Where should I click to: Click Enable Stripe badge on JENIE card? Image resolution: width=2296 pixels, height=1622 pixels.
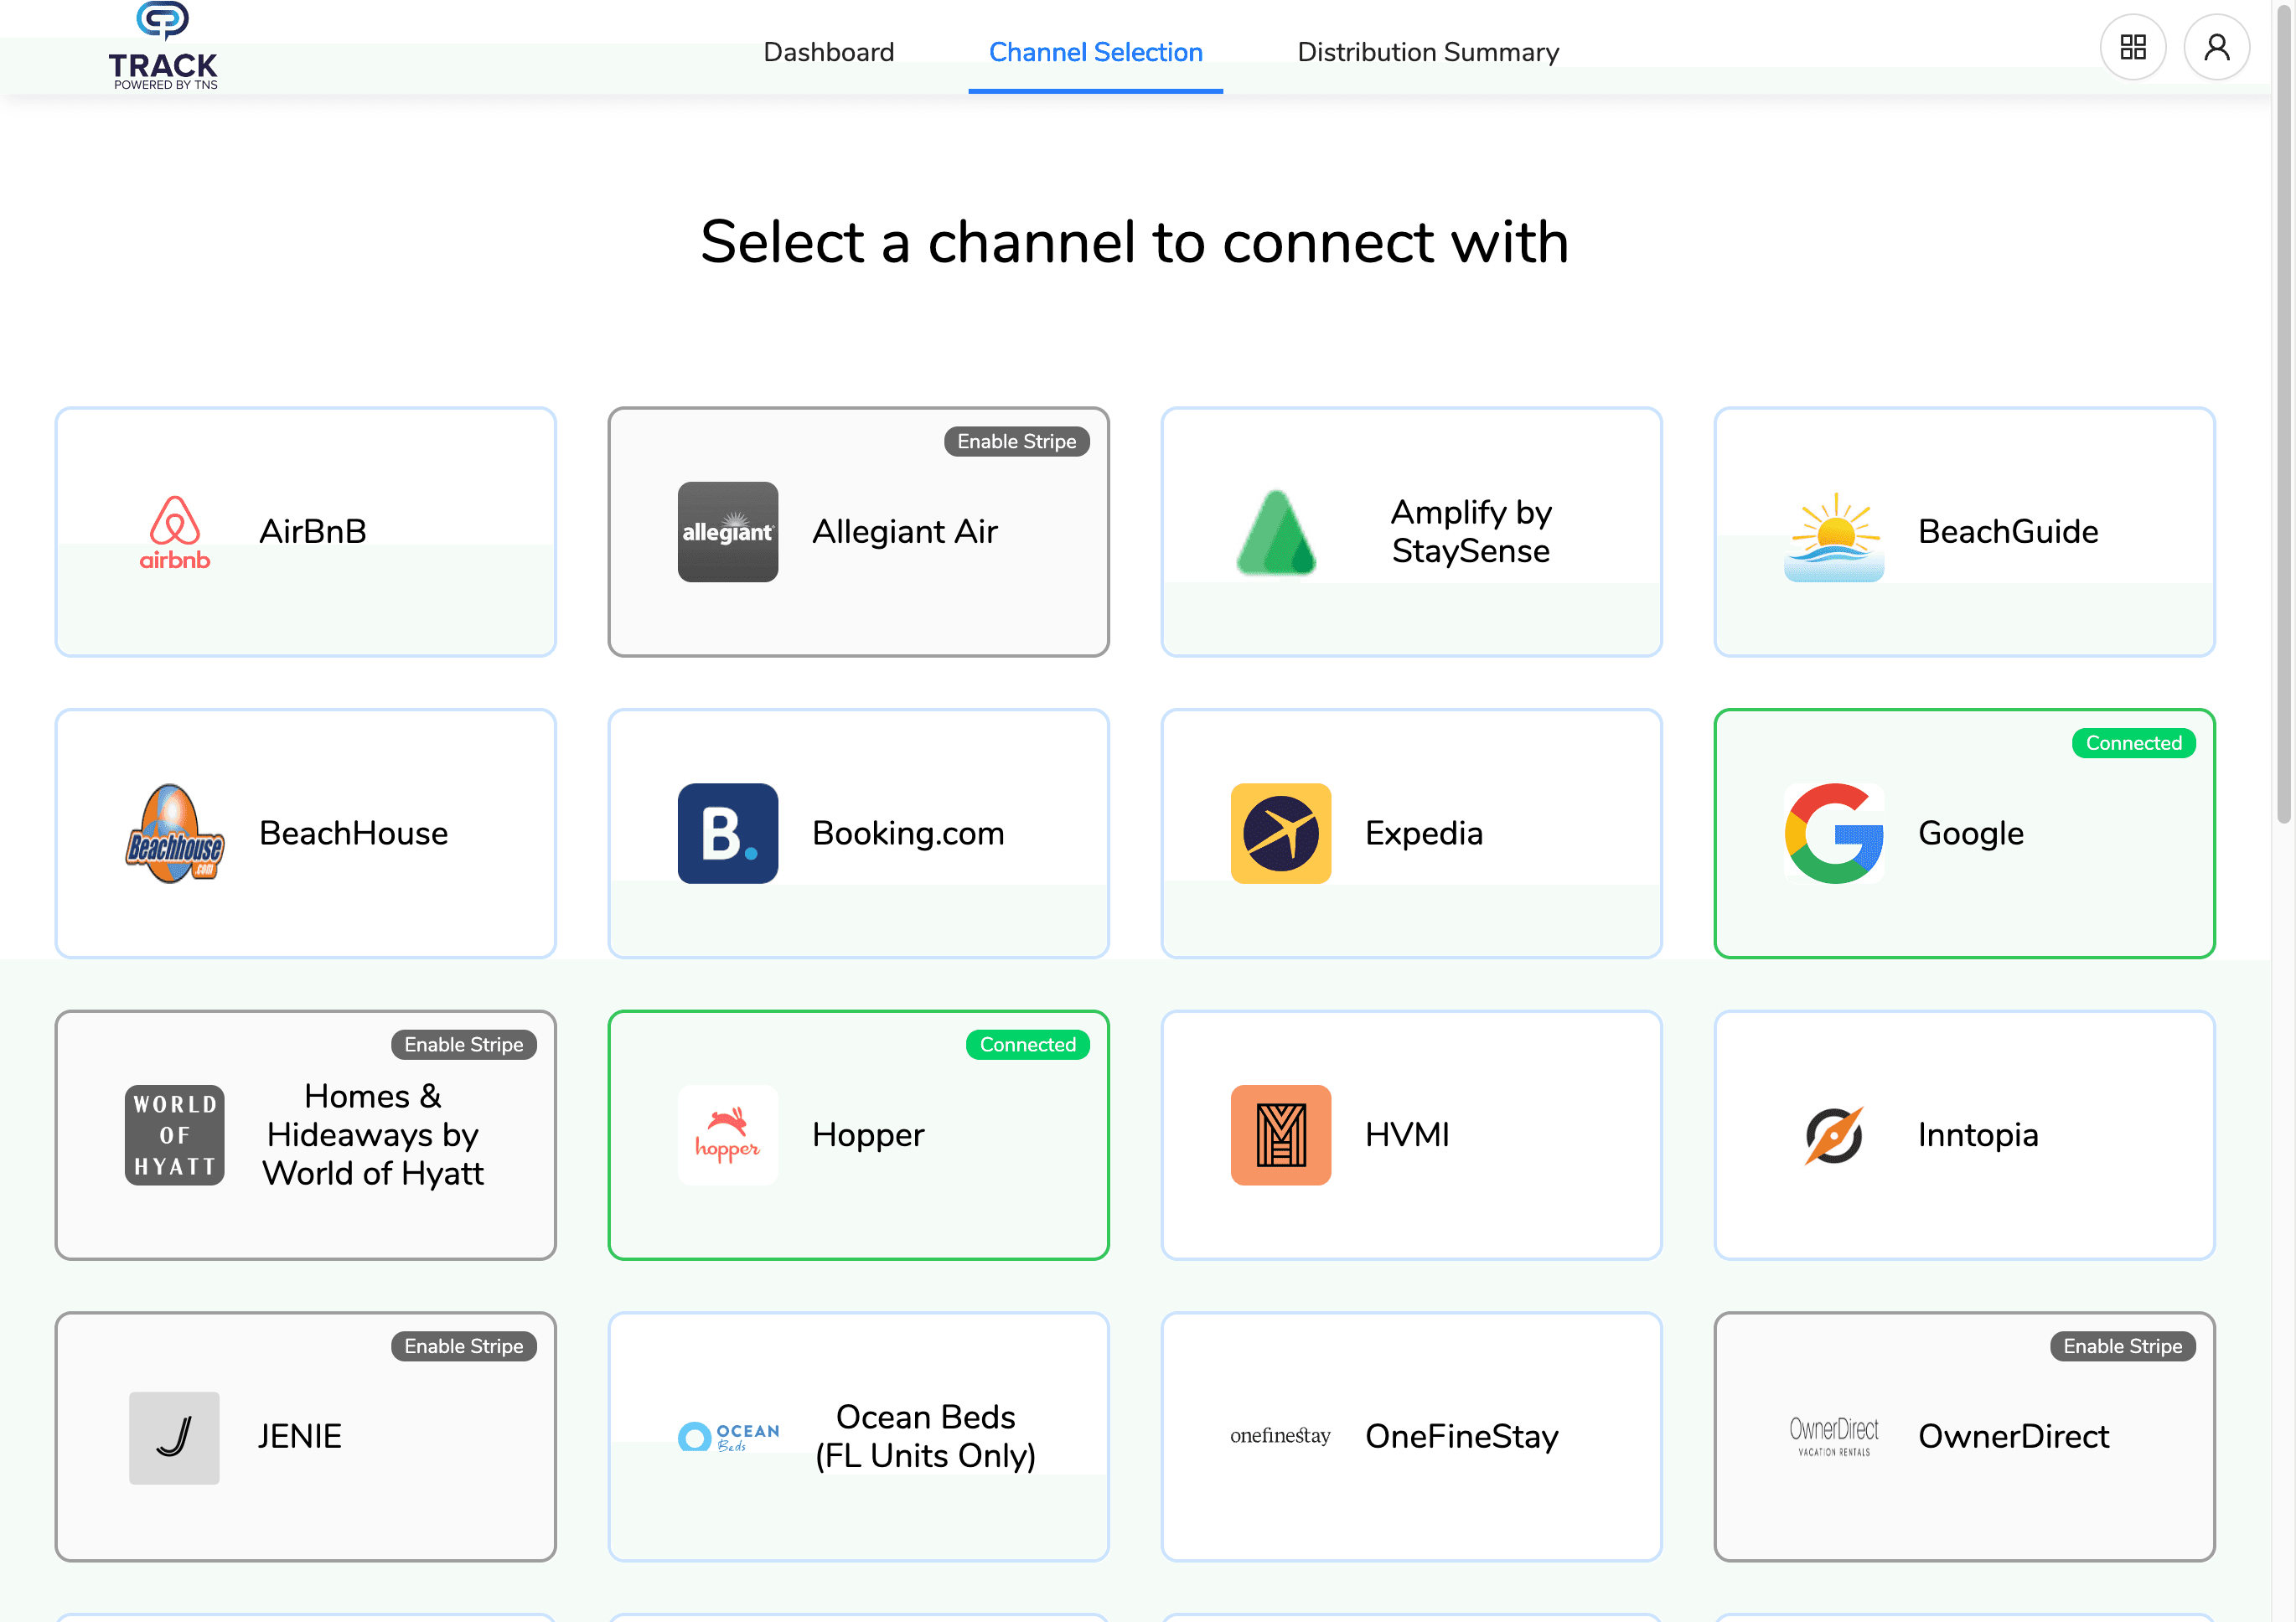point(464,1347)
